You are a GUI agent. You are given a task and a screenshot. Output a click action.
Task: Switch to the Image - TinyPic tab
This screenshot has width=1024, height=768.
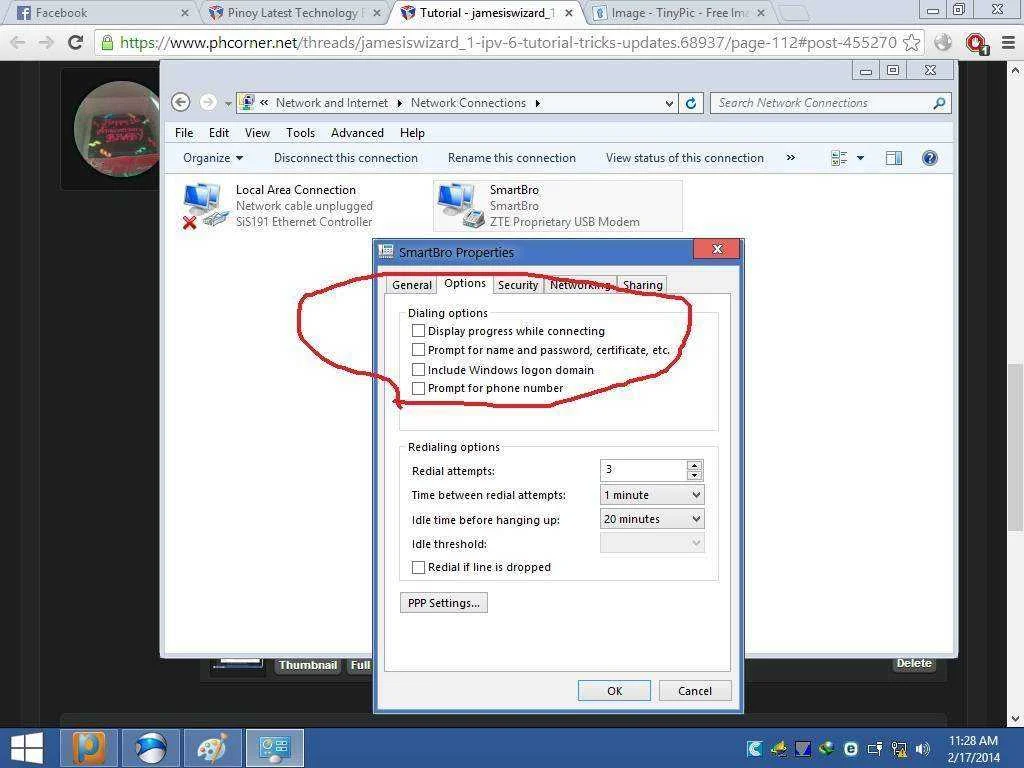tap(680, 12)
